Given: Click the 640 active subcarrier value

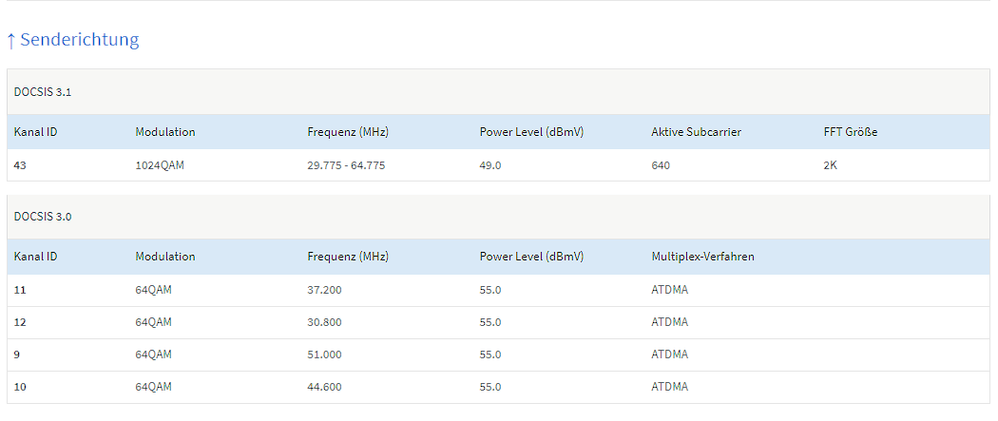Looking at the screenshot, I should [x=661, y=165].
